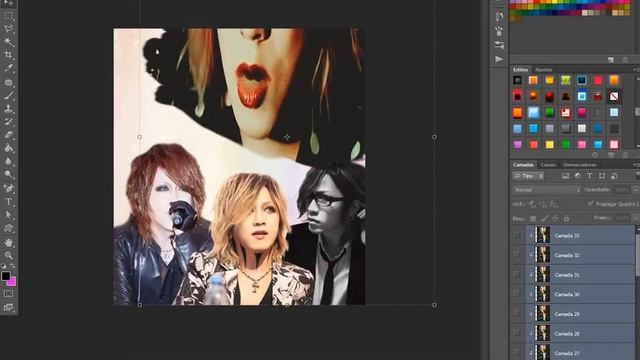Screen dimensions: 640x360
Task: Open the Opacidade slider arrow
Action: pos(636,190)
